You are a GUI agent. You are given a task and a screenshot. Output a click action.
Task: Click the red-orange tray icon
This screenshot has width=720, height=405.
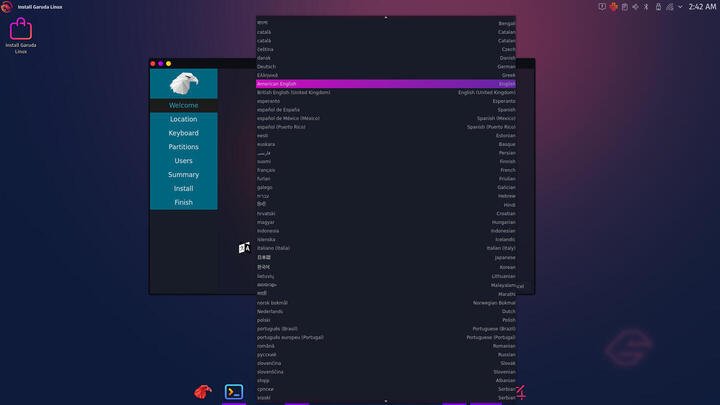click(x=613, y=7)
